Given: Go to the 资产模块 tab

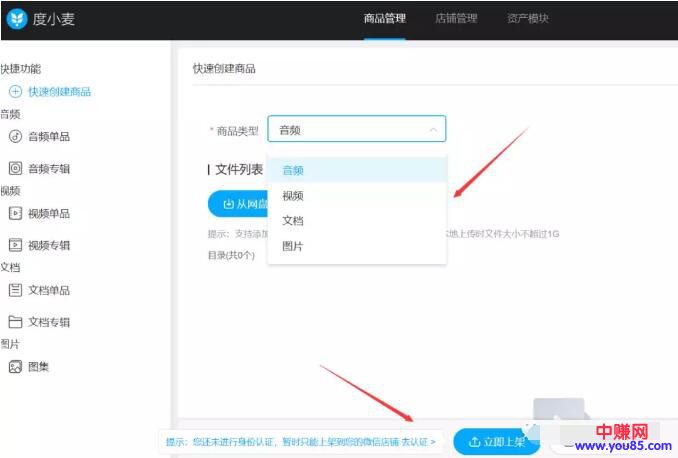Looking at the screenshot, I should coord(527,19).
